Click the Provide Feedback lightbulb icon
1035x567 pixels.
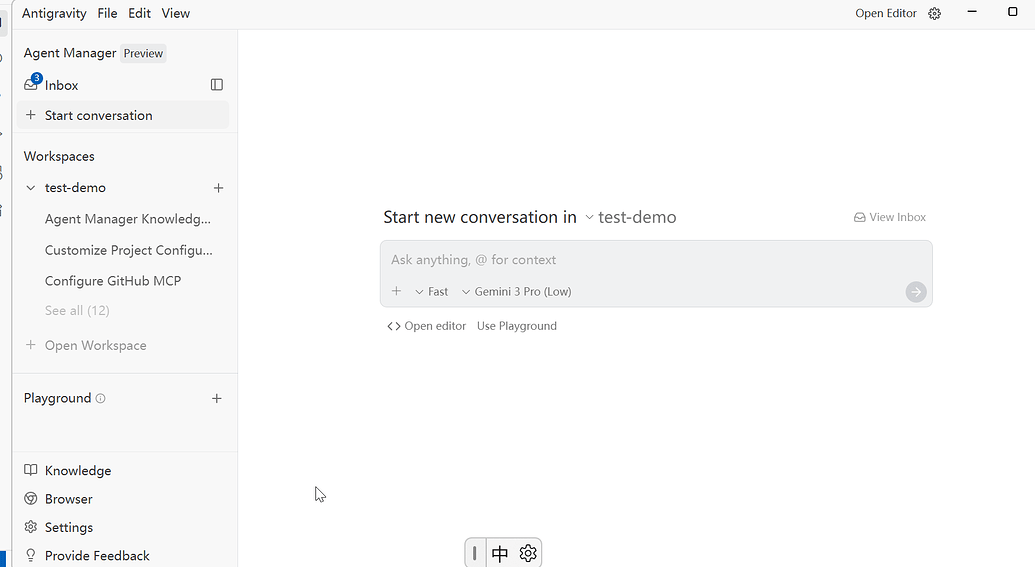(30, 555)
